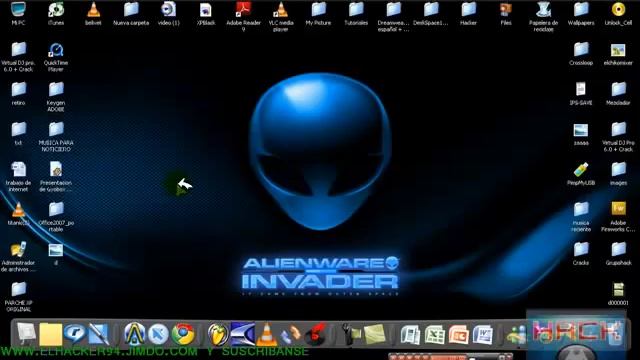
Task: Open the Grupohack folder
Action: [x=618, y=250]
